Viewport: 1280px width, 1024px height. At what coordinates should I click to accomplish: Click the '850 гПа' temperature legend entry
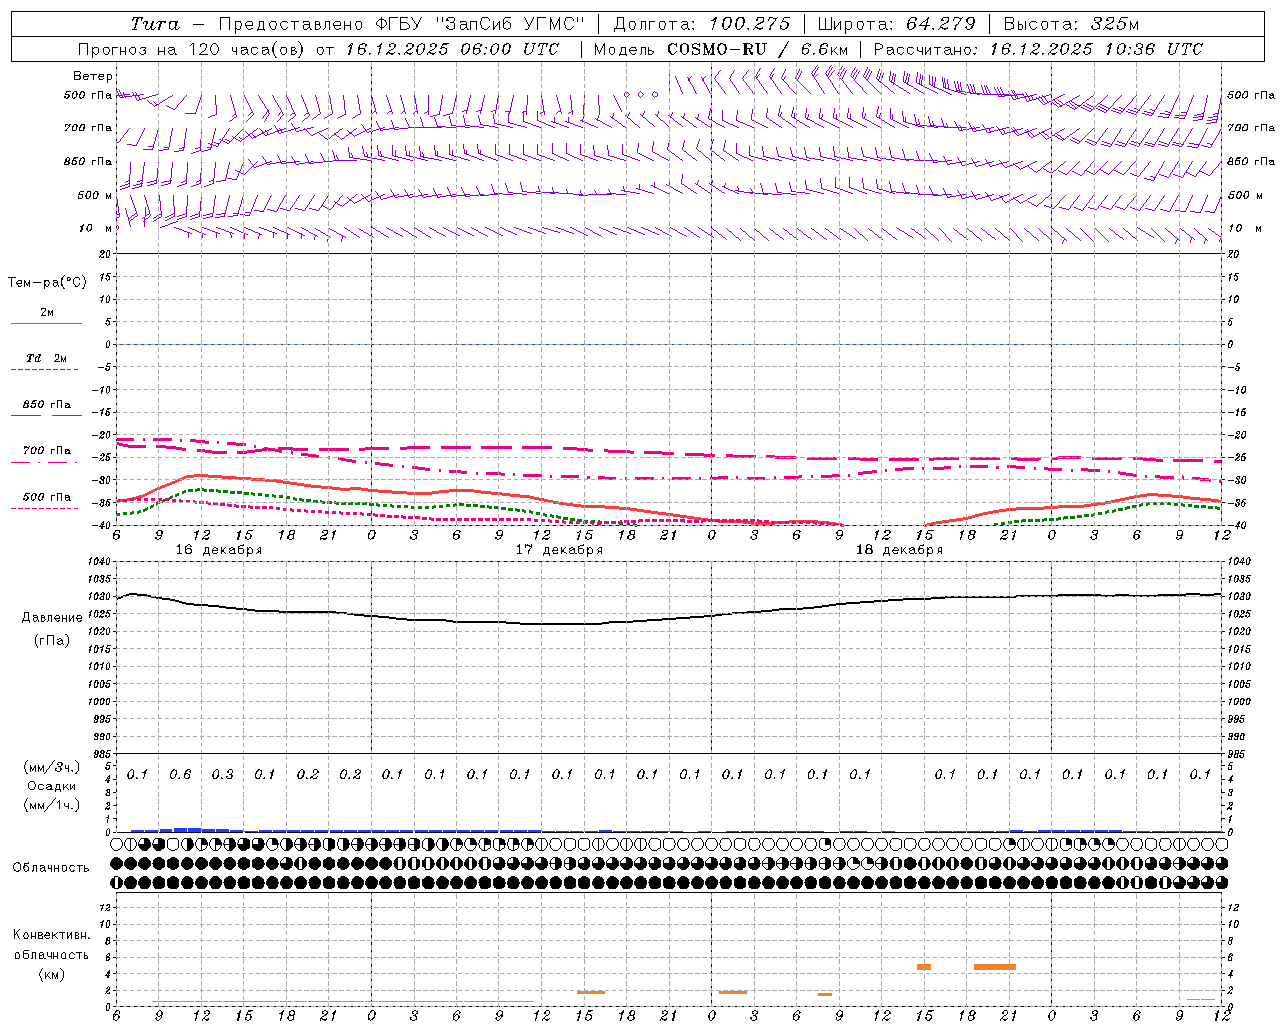pyautogui.click(x=46, y=405)
